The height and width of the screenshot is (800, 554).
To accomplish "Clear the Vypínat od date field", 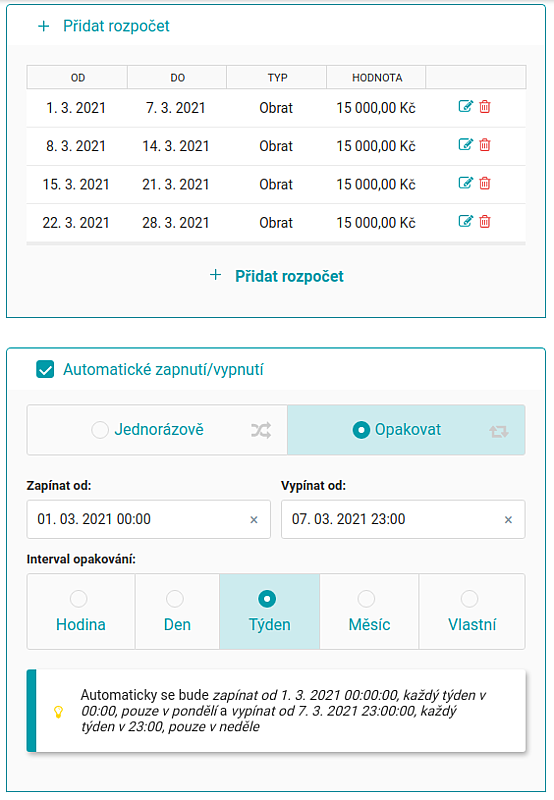I will [x=508, y=520].
